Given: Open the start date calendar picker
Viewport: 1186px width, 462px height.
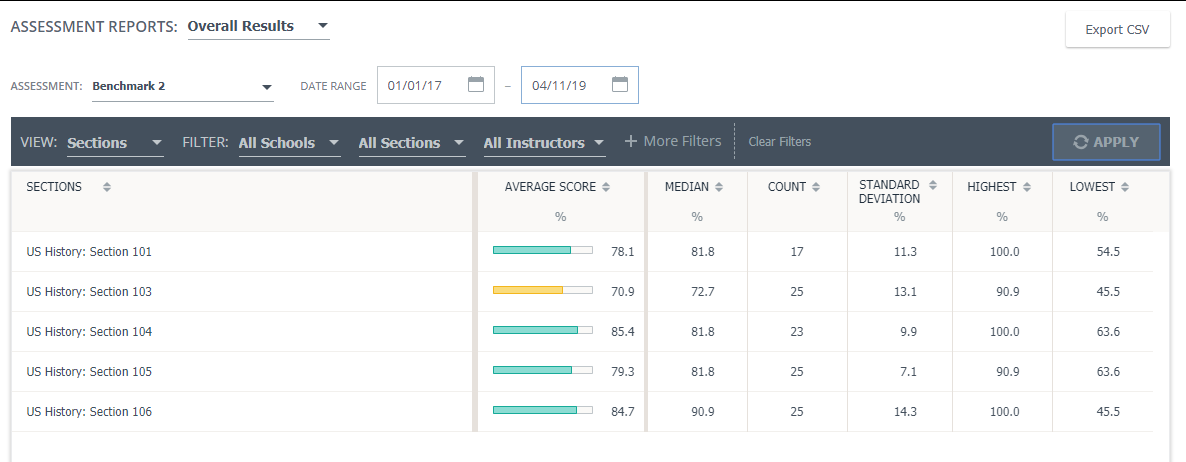Looking at the screenshot, I should click(476, 85).
